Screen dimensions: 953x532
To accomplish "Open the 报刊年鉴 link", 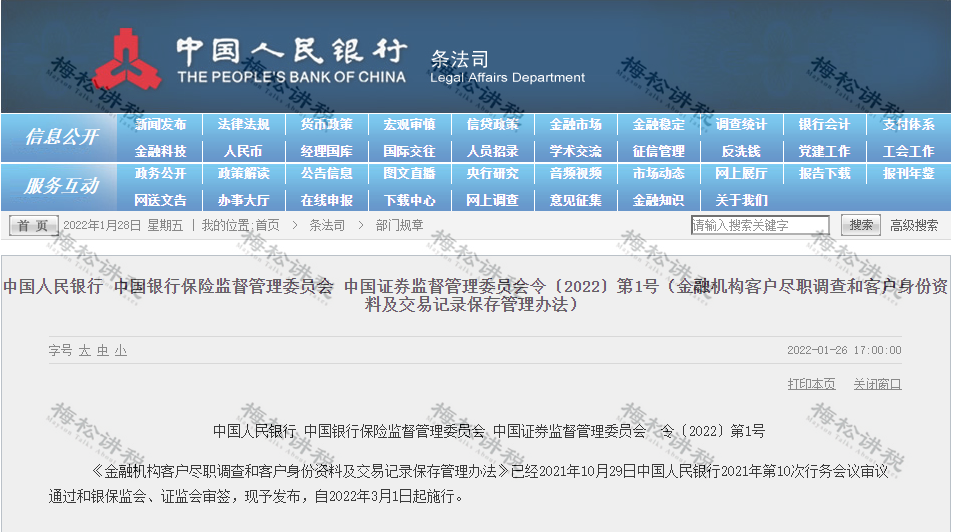I will [x=908, y=174].
